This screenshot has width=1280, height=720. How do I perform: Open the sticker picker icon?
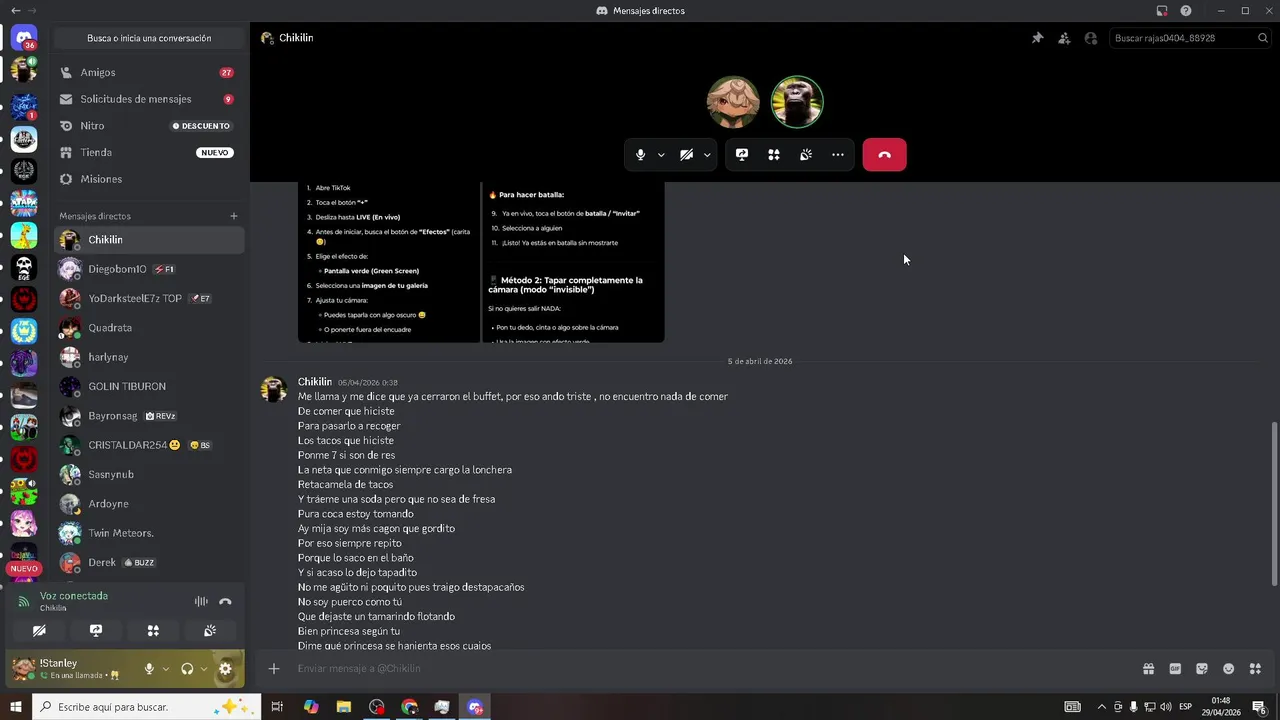tap(1202, 669)
